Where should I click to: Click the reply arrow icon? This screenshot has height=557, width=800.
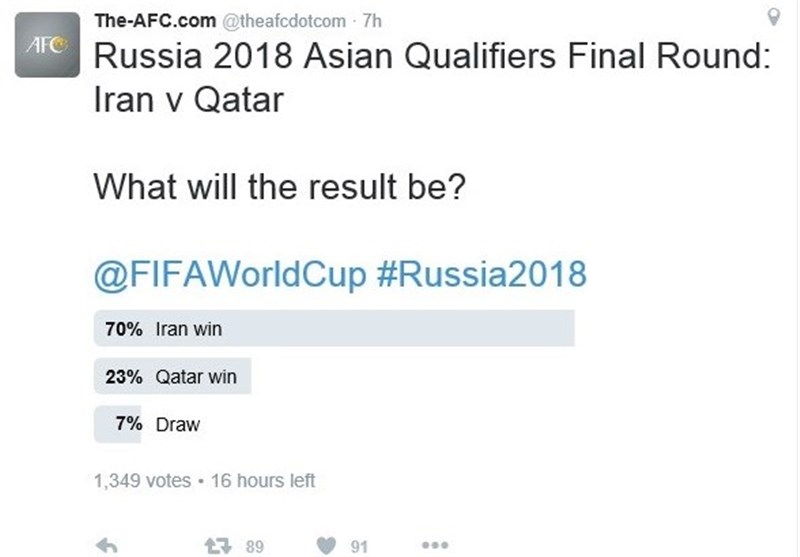pos(105,546)
